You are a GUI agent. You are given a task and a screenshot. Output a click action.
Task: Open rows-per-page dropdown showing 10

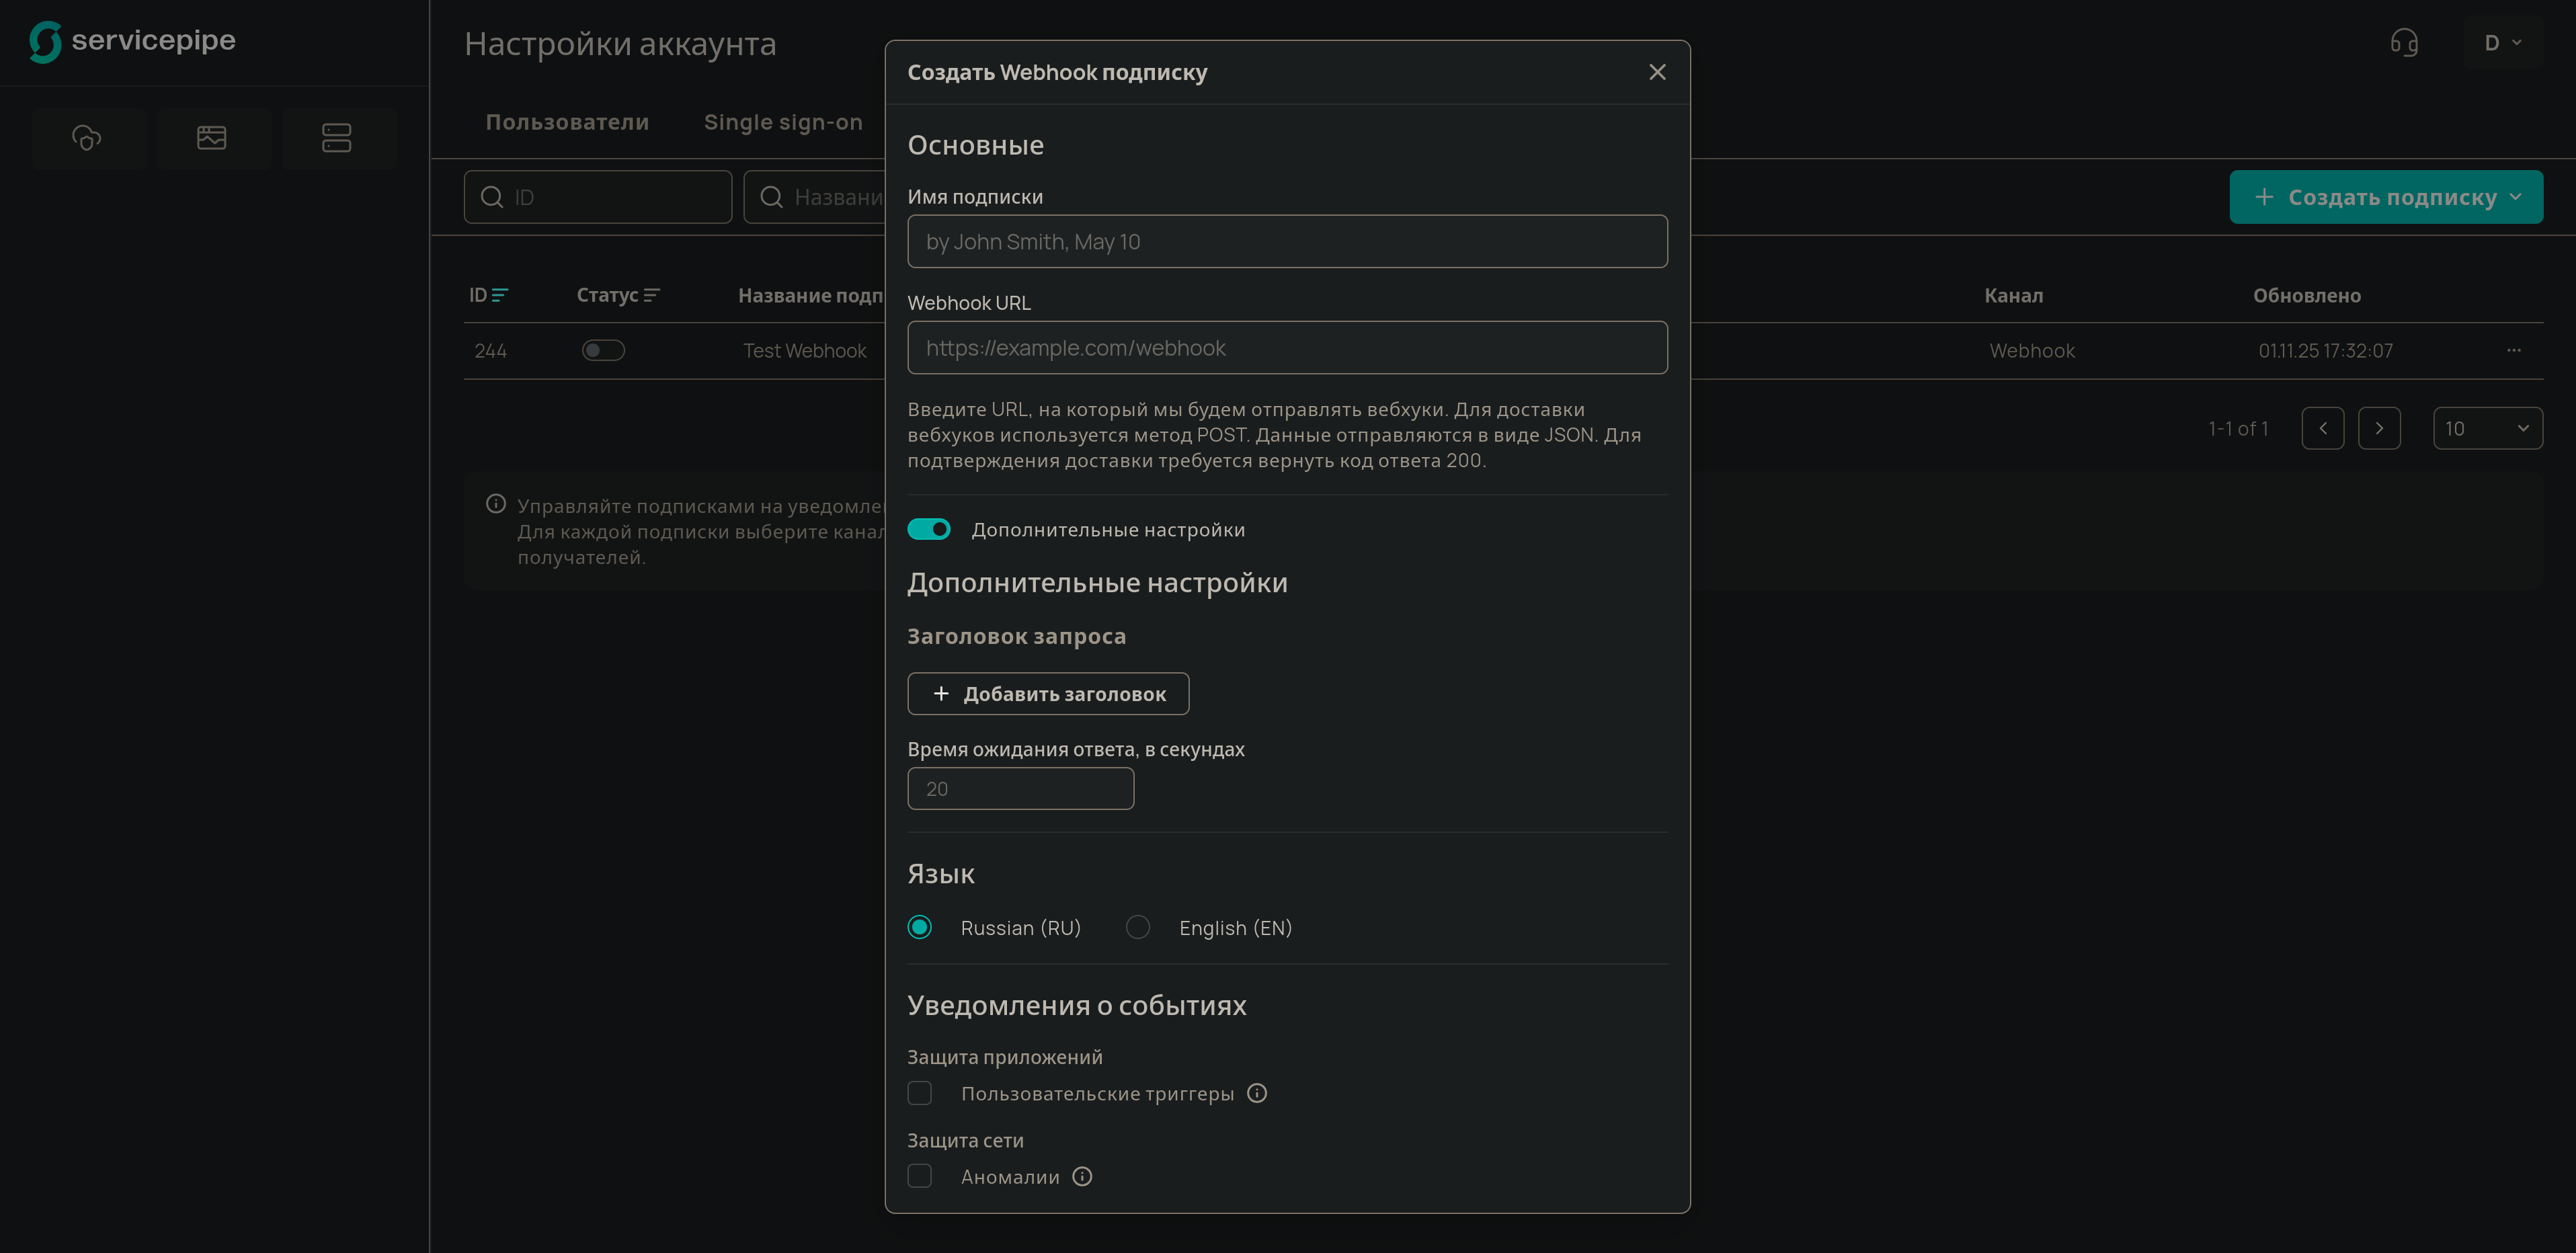2487,428
